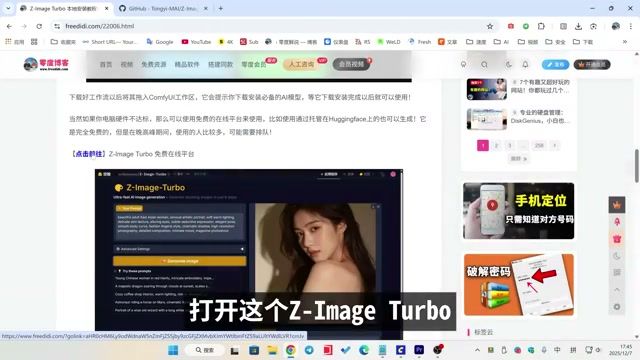Open Telegram from the taskbar

pos(309,350)
